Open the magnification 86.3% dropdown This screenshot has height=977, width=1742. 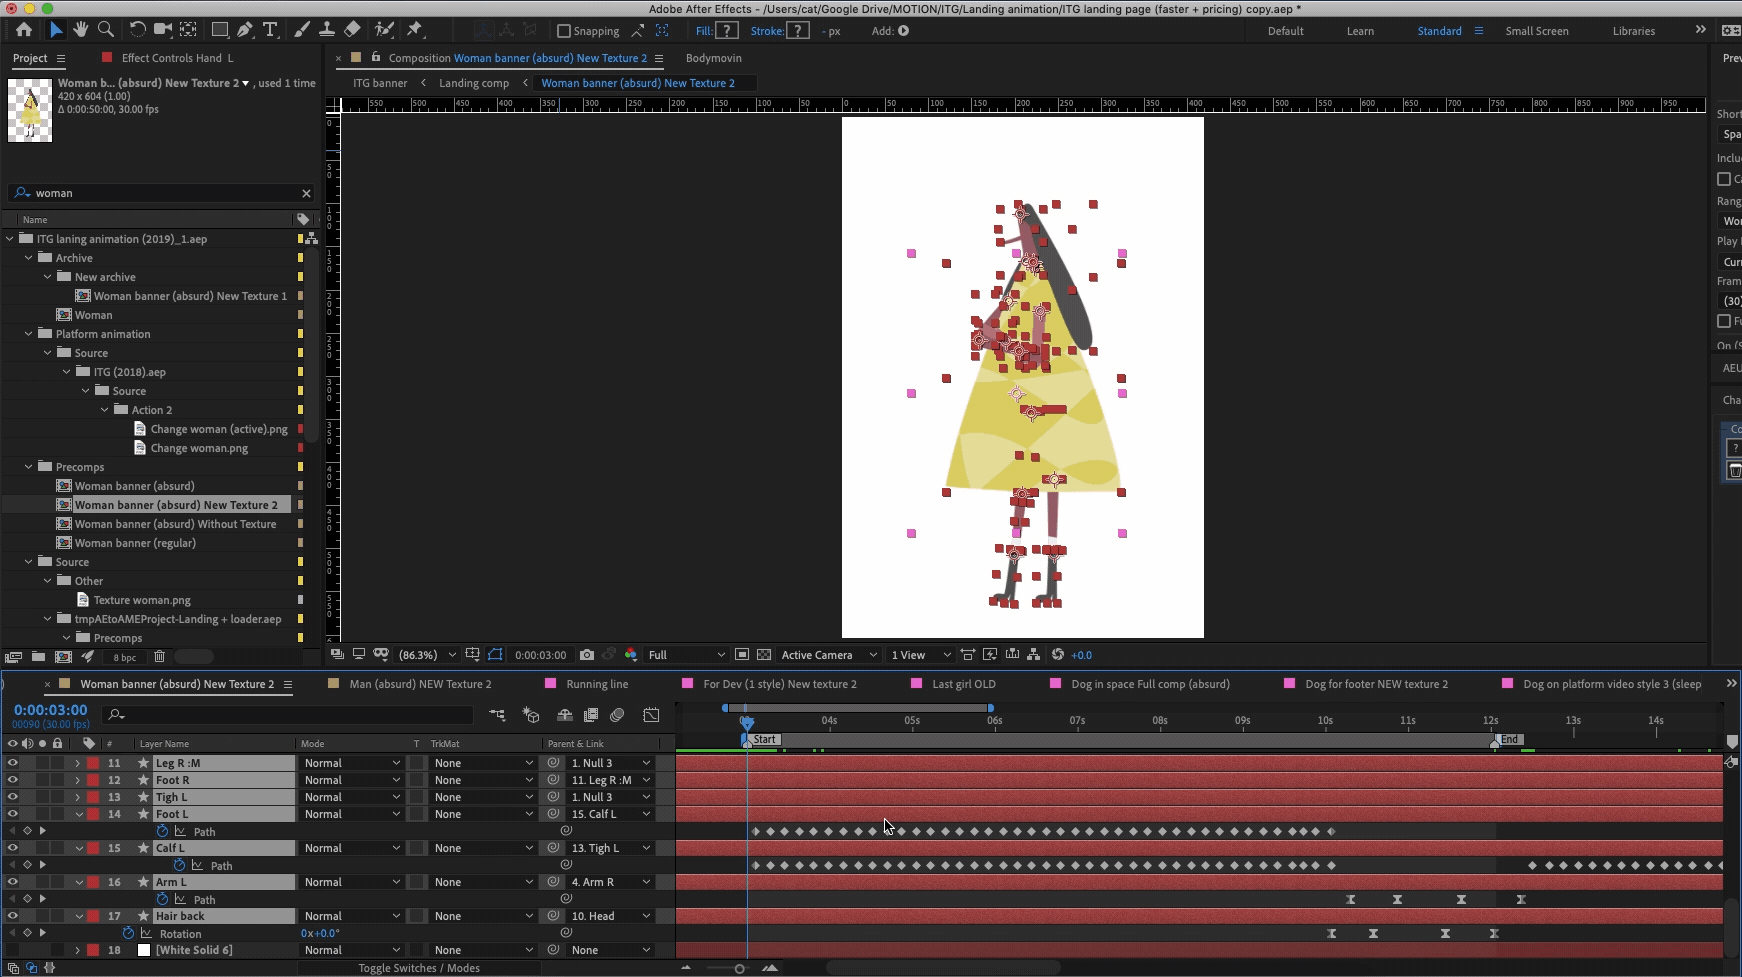tap(427, 655)
